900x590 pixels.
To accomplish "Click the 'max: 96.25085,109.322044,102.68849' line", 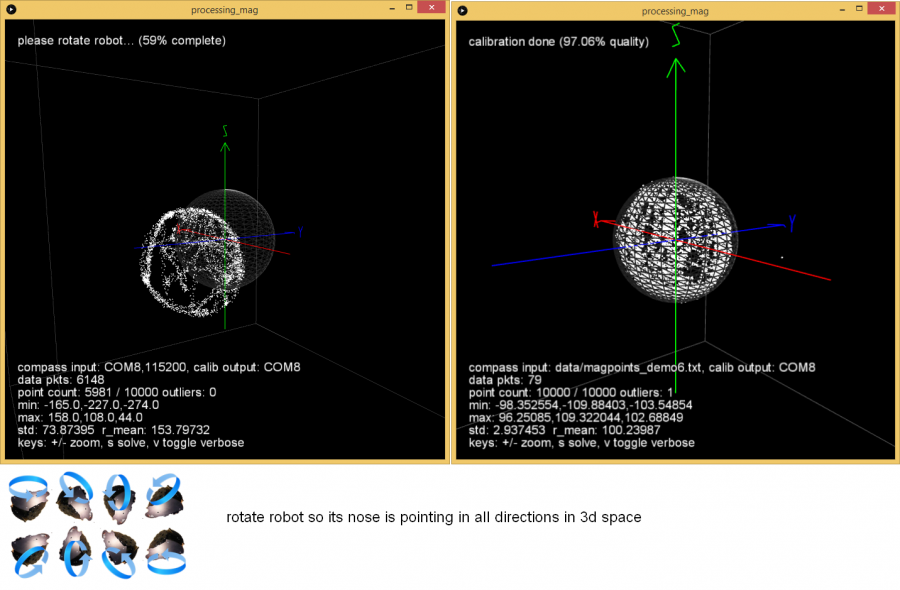I will (x=576, y=418).
